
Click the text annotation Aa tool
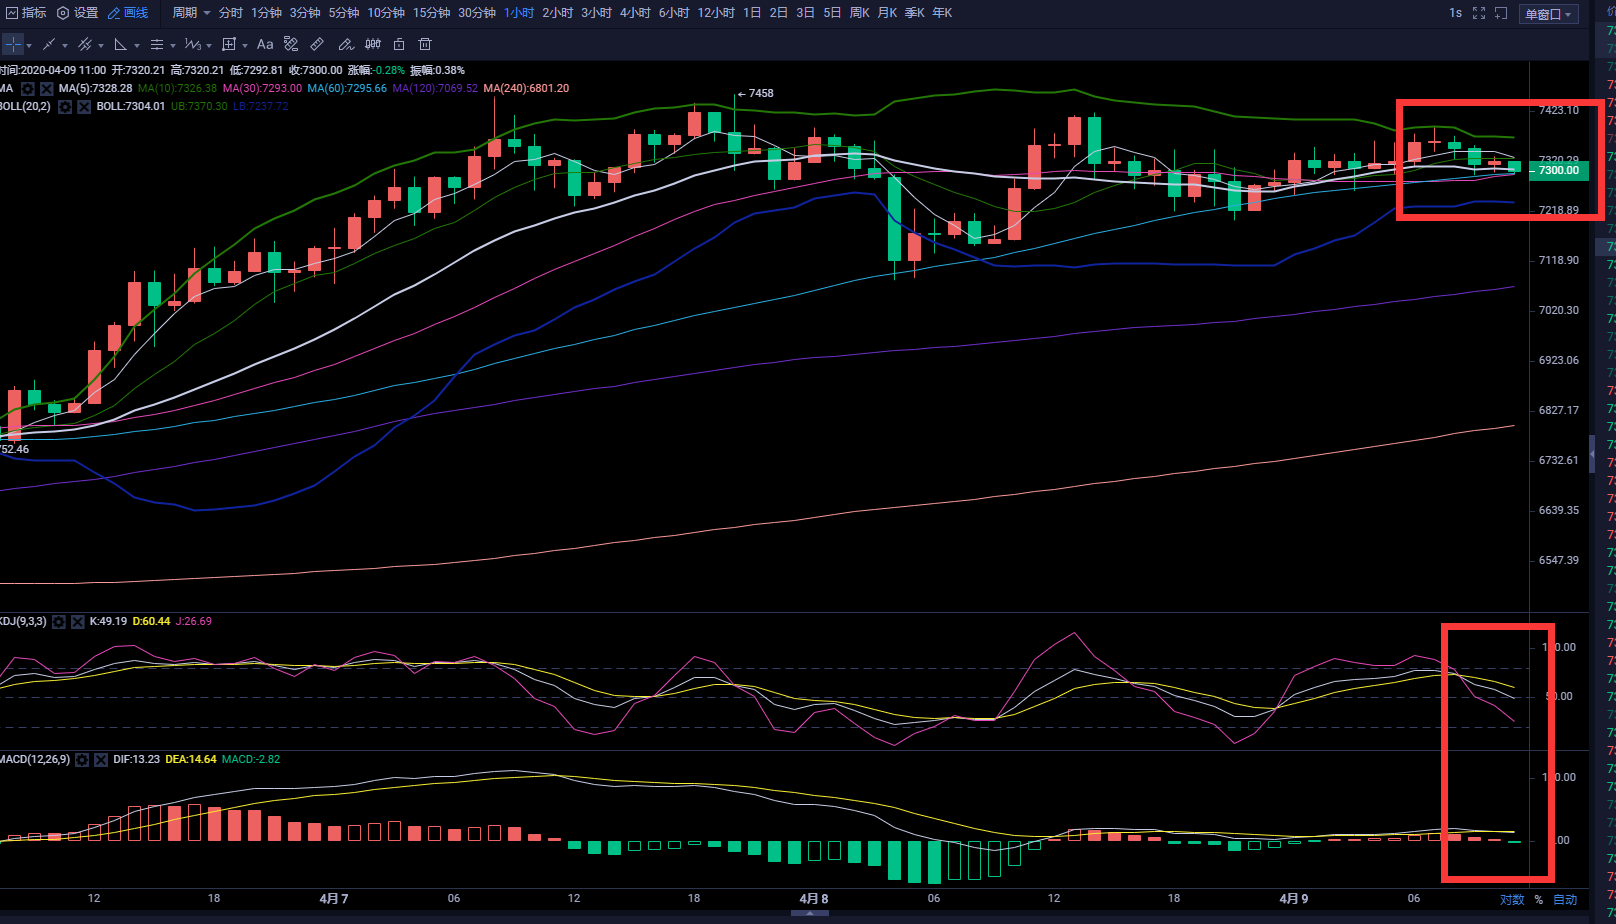pos(265,44)
